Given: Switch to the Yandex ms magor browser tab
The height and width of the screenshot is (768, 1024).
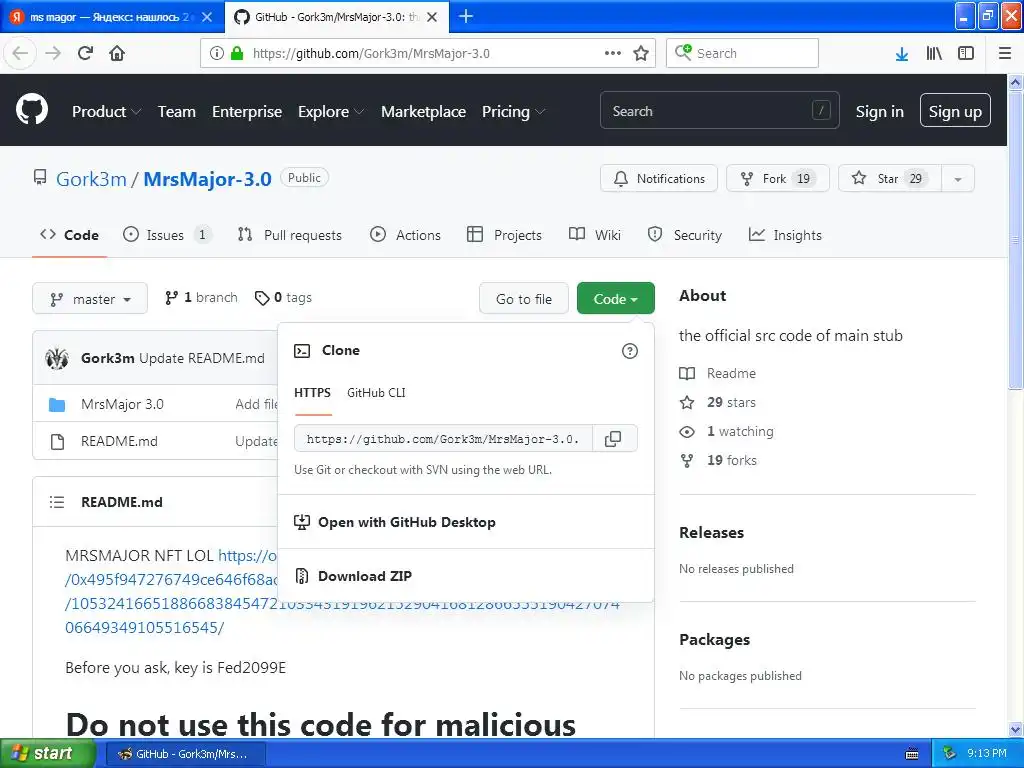Looking at the screenshot, I should 112,17.
